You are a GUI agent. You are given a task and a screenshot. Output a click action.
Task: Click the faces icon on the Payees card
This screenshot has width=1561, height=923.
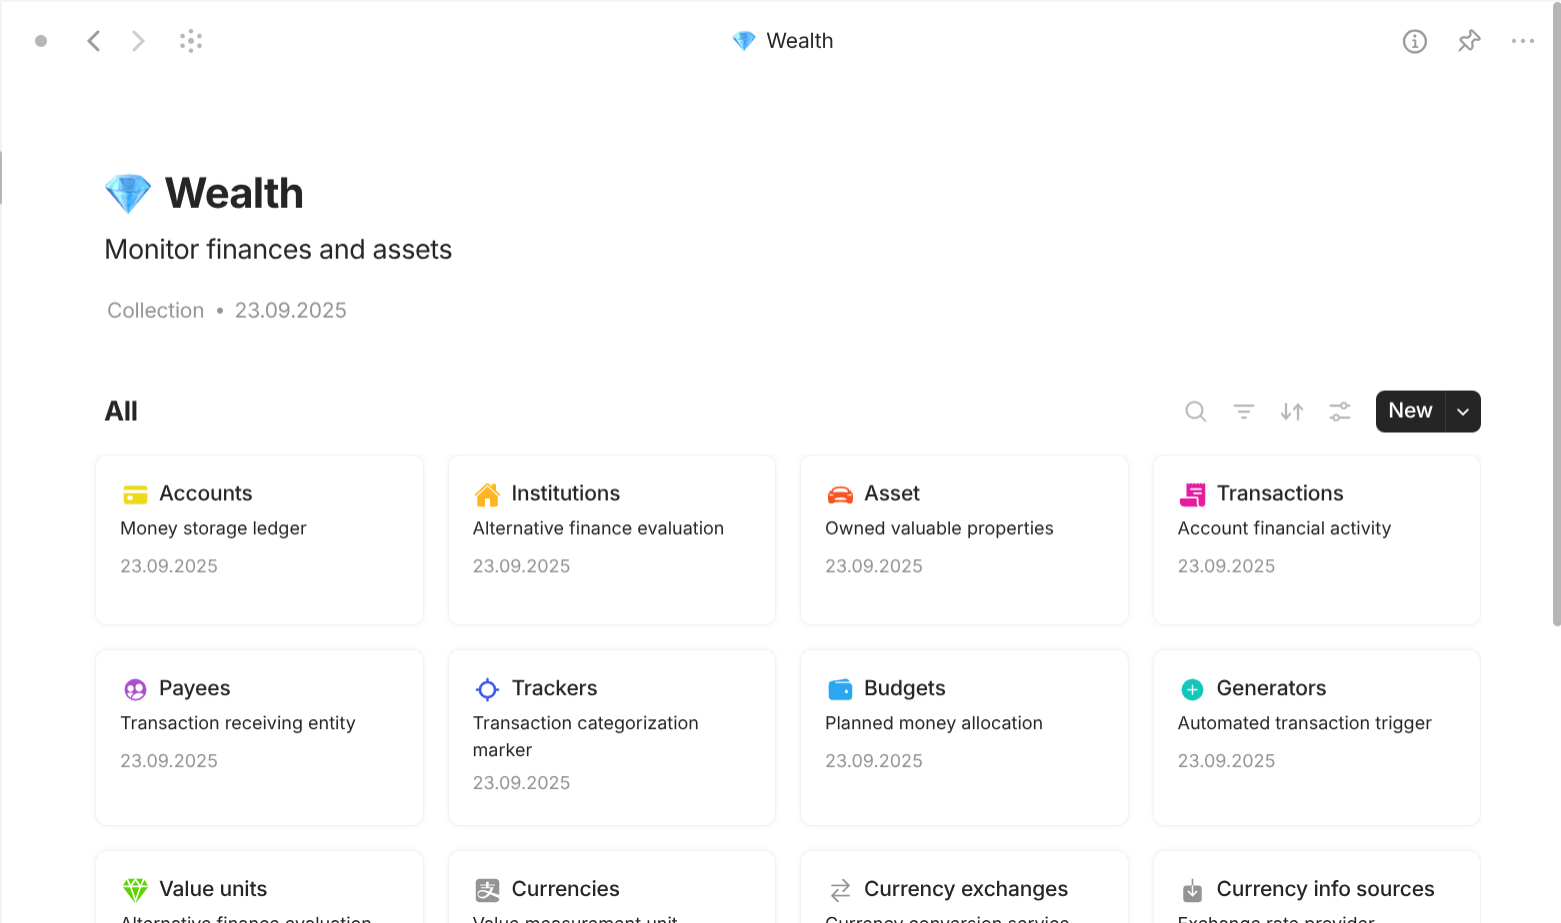pyautogui.click(x=136, y=689)
